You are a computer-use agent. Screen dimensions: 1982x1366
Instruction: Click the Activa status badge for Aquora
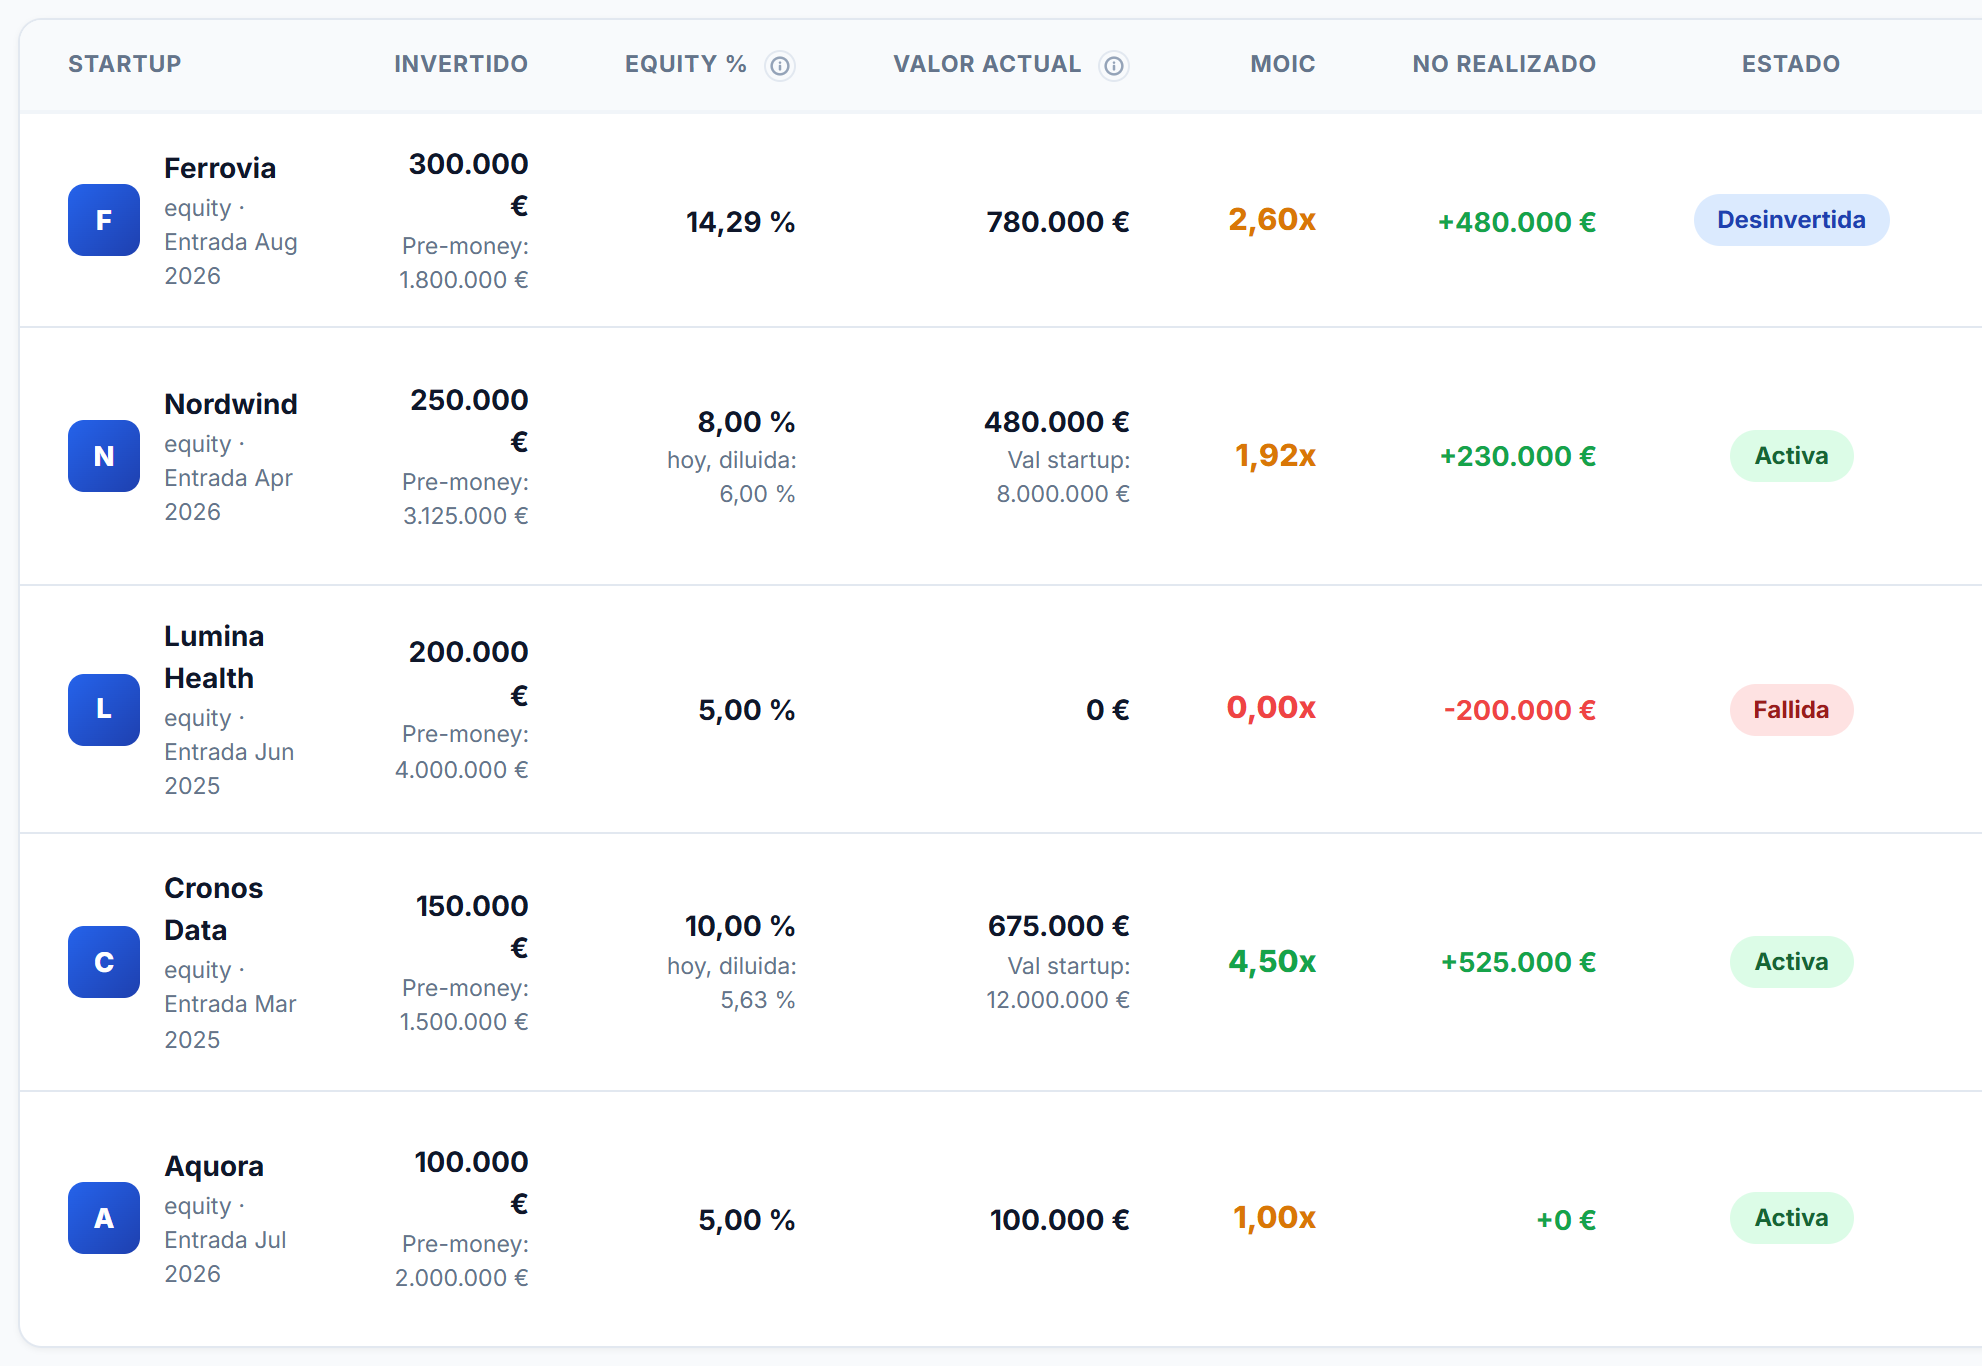click(x=1791, y=1218)
